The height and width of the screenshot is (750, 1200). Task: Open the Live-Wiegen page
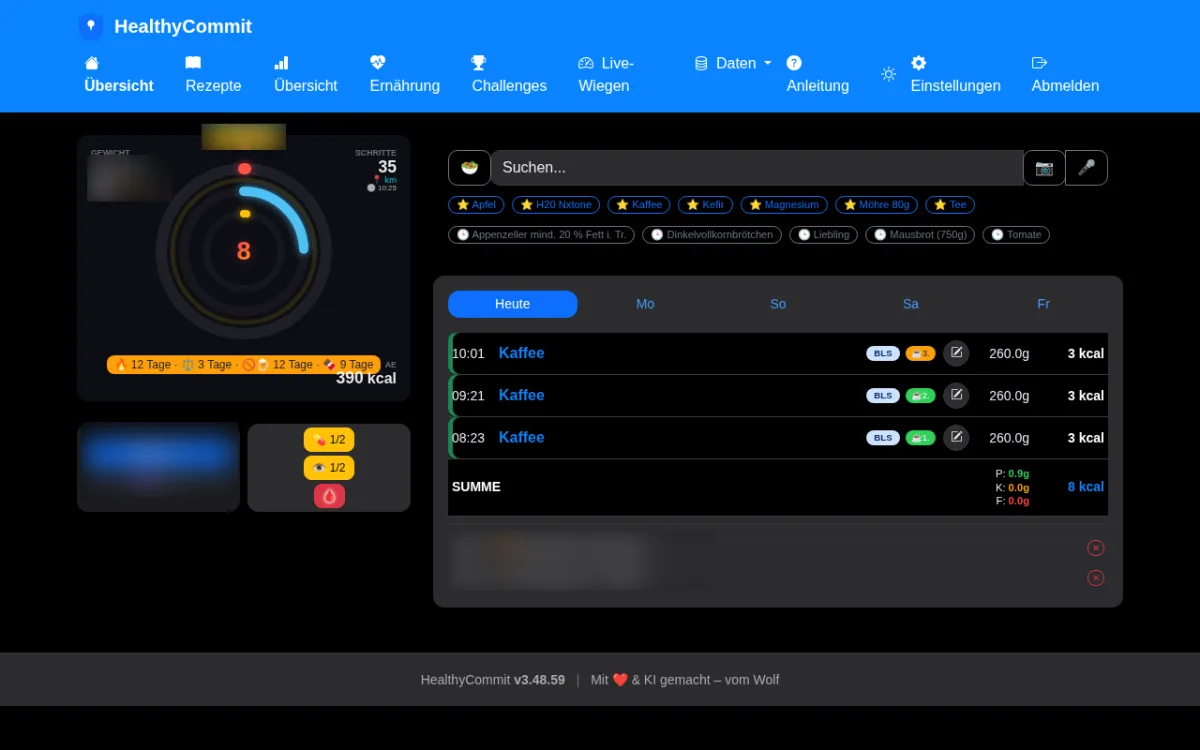point(606,74)
